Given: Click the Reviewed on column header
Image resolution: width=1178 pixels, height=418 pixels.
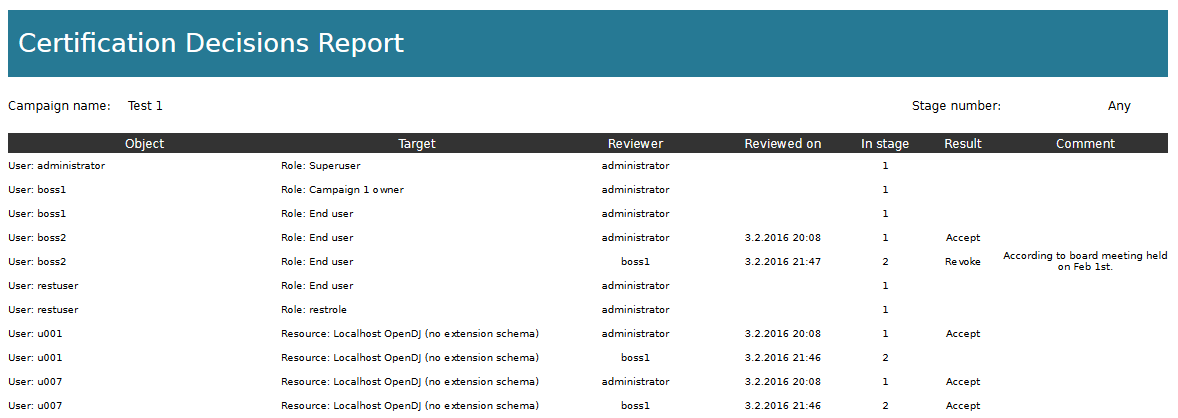Looking at the screenshot, I should pos(783,144).
